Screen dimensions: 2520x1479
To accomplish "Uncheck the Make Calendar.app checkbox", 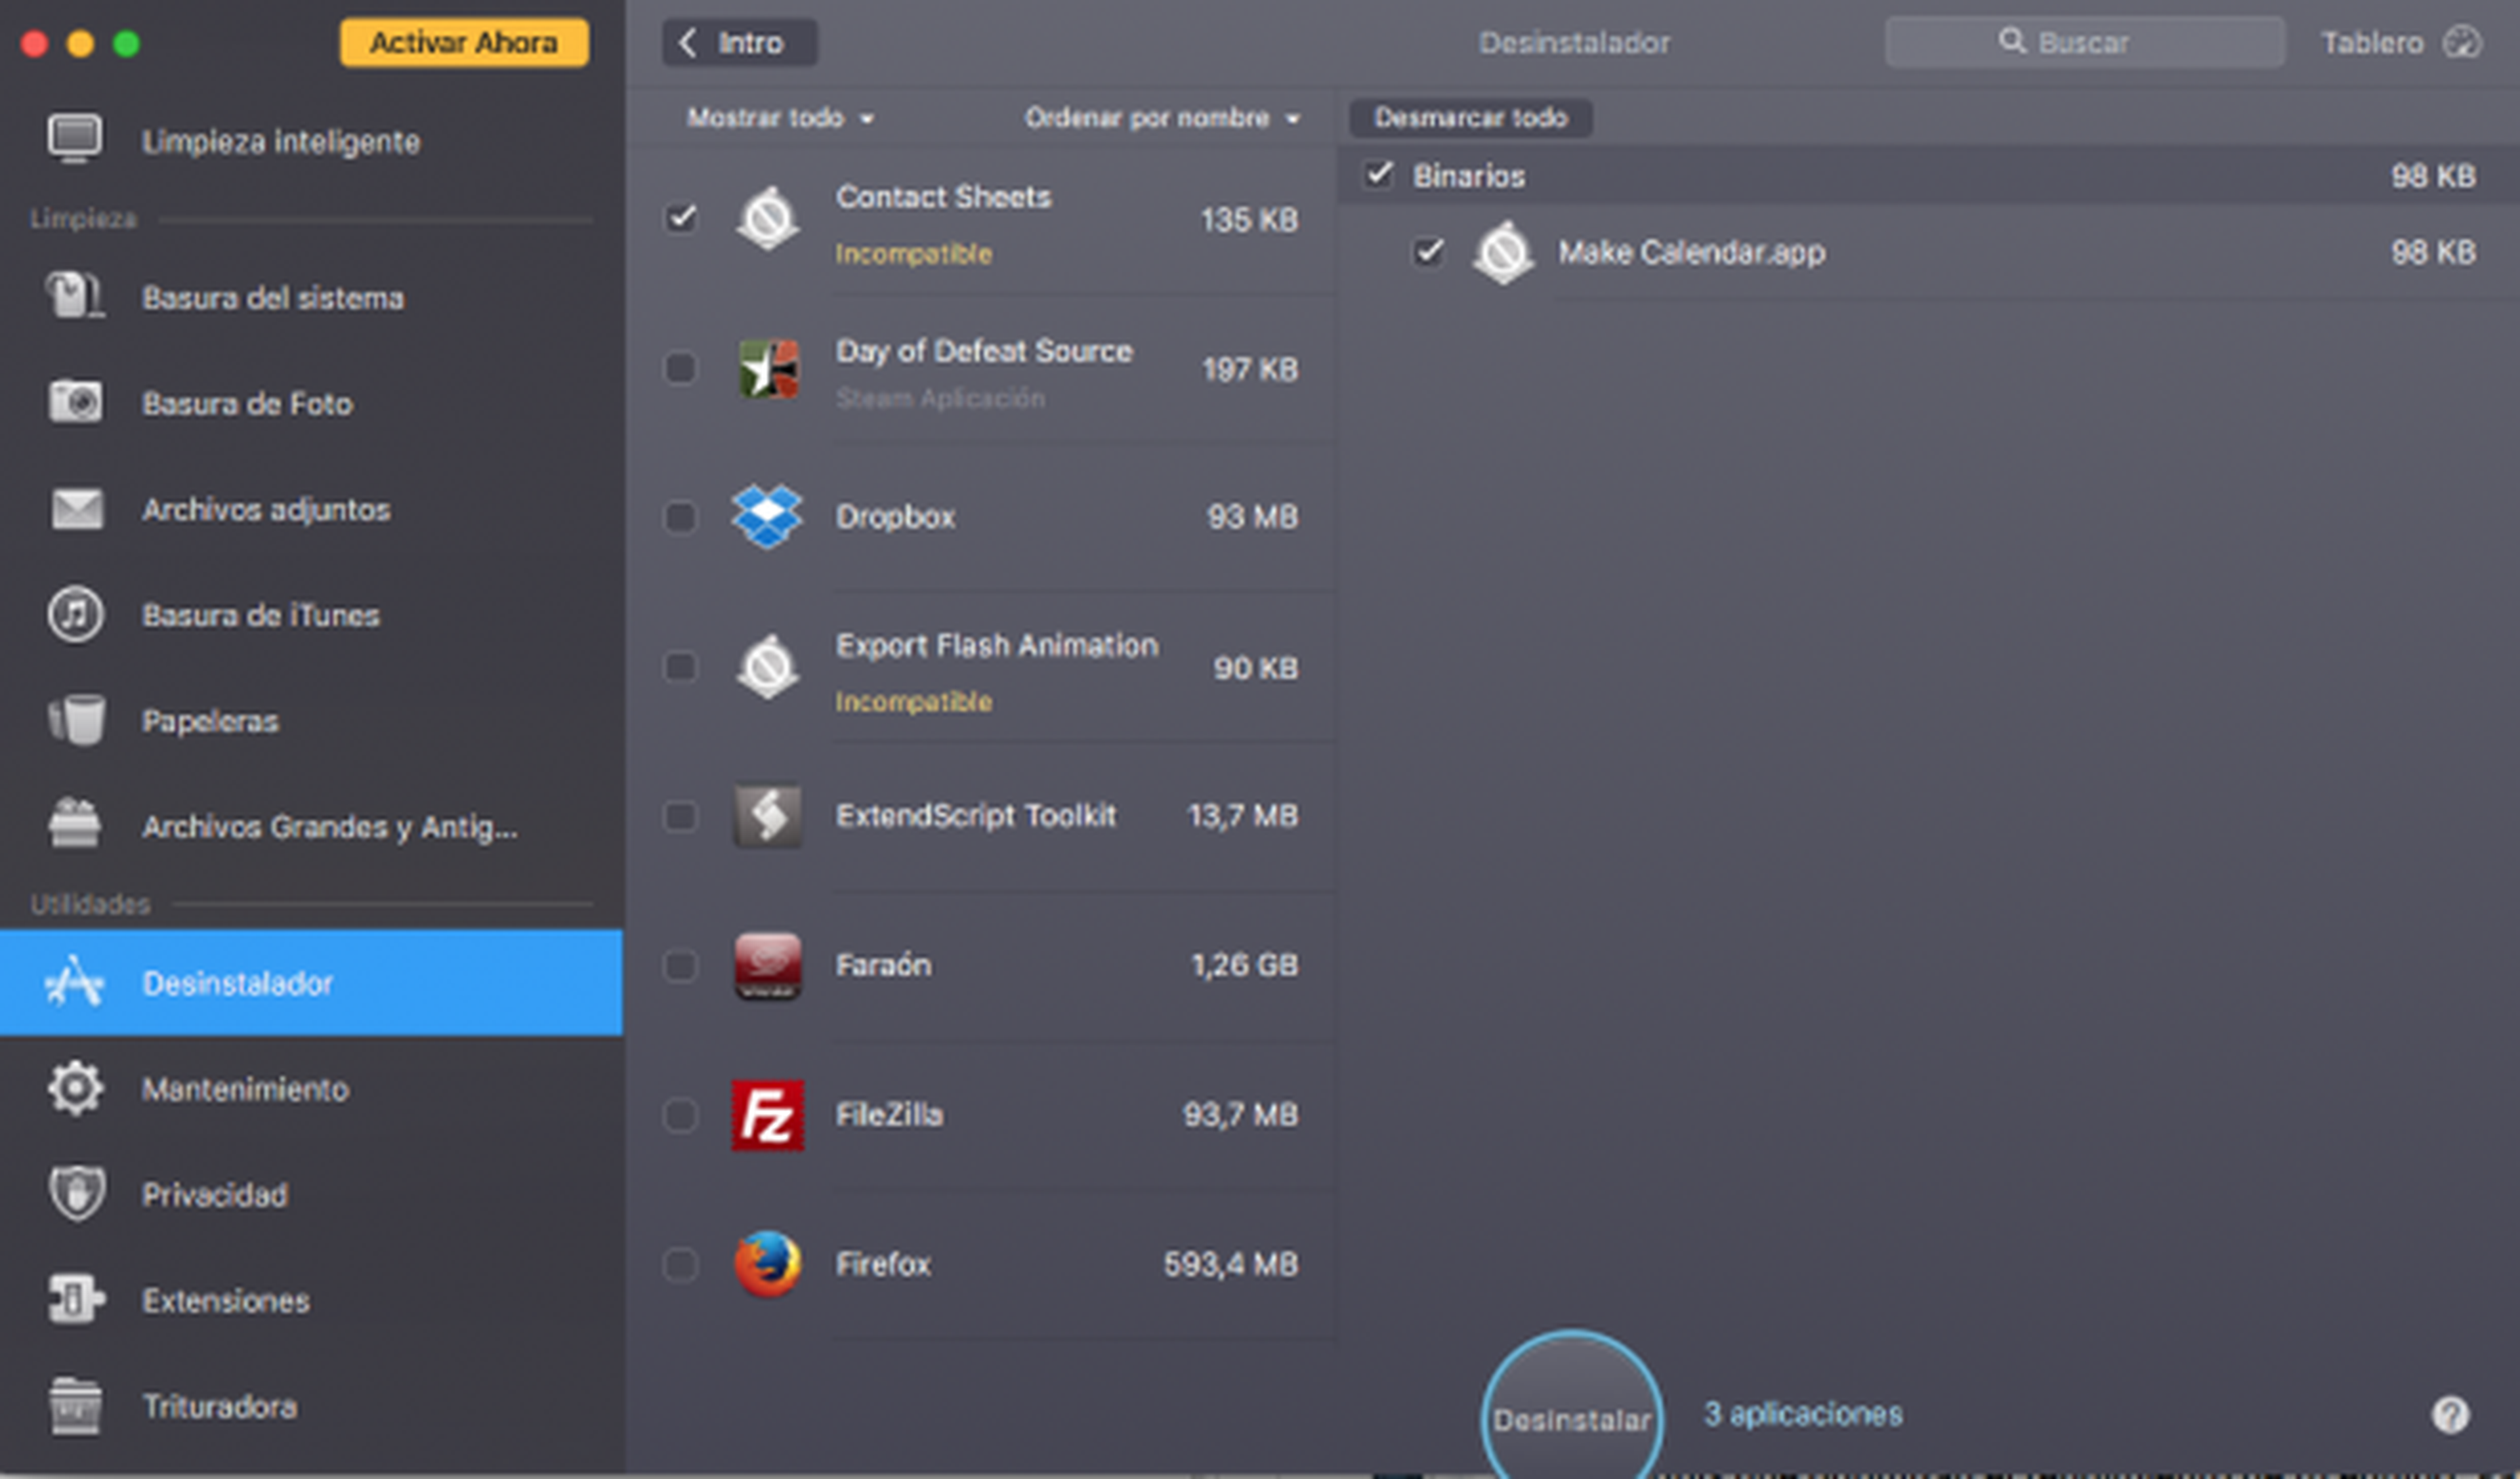I will coord(1428,251).
